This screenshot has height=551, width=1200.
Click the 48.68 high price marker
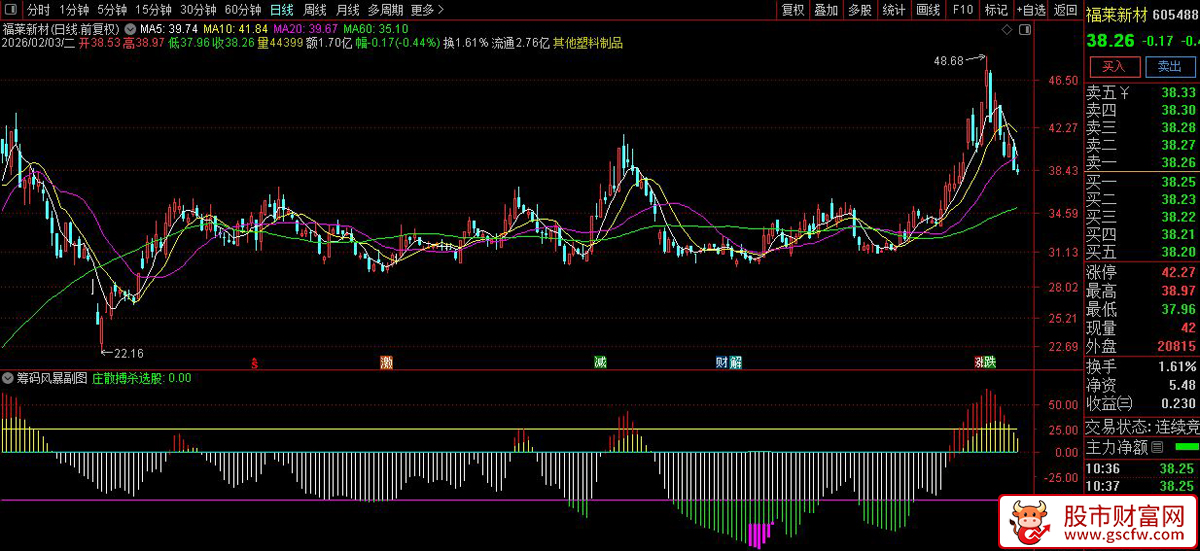(x=948, y=61)
